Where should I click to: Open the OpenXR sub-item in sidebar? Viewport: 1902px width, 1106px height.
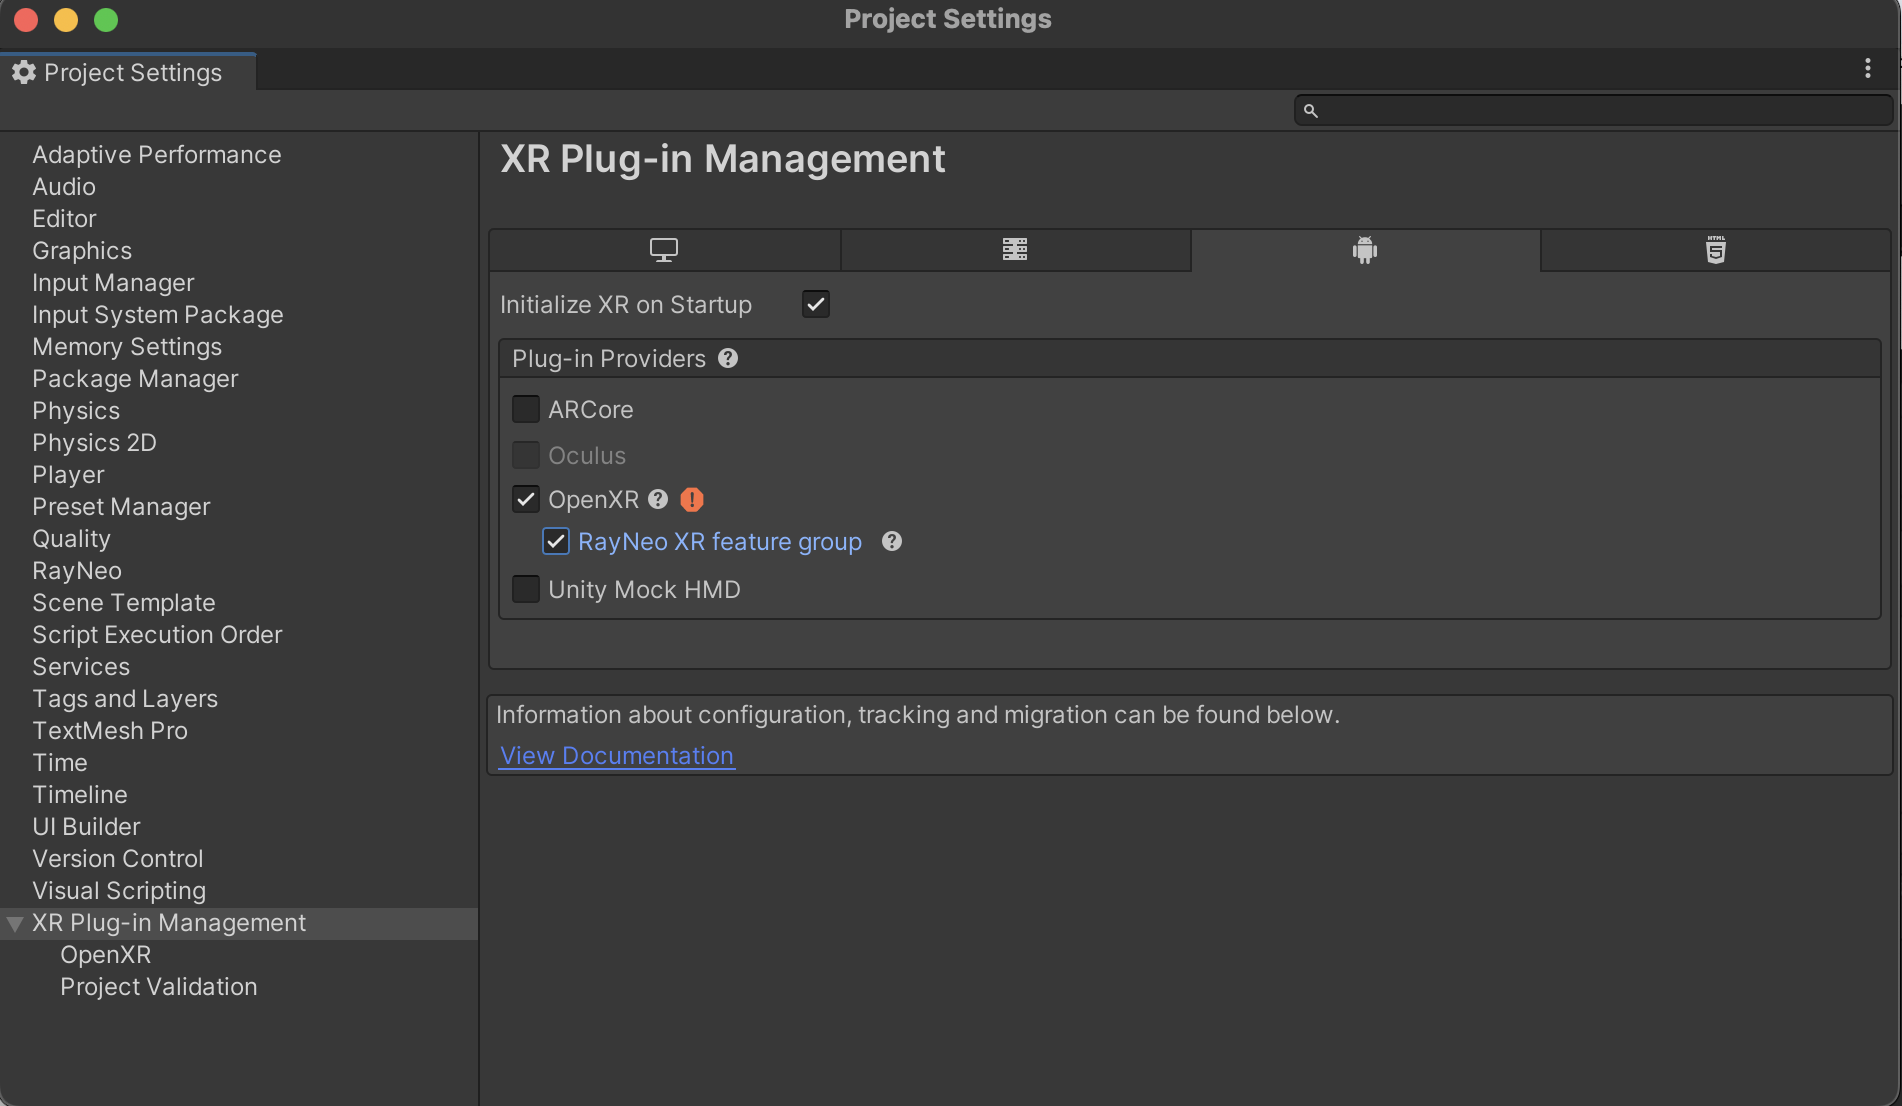tap(106, 955)
